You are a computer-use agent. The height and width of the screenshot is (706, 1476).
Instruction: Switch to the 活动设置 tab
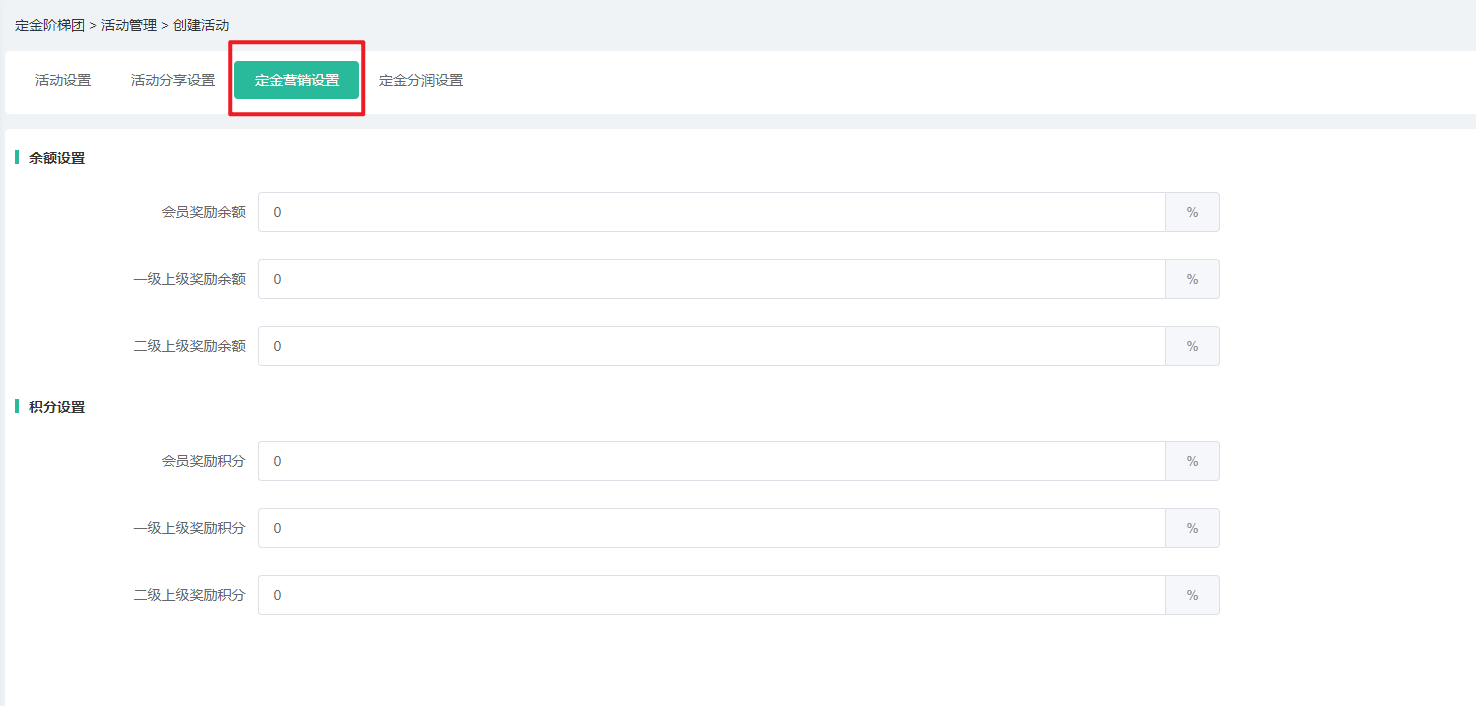click(x=63, y=80)
